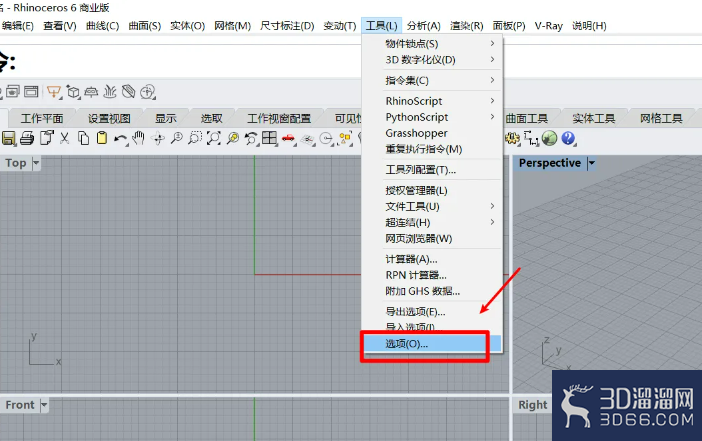Screen dimensions: 702x441
Task: Expand the 超连结(H) submenu arrow
Action: click(492, 222)
